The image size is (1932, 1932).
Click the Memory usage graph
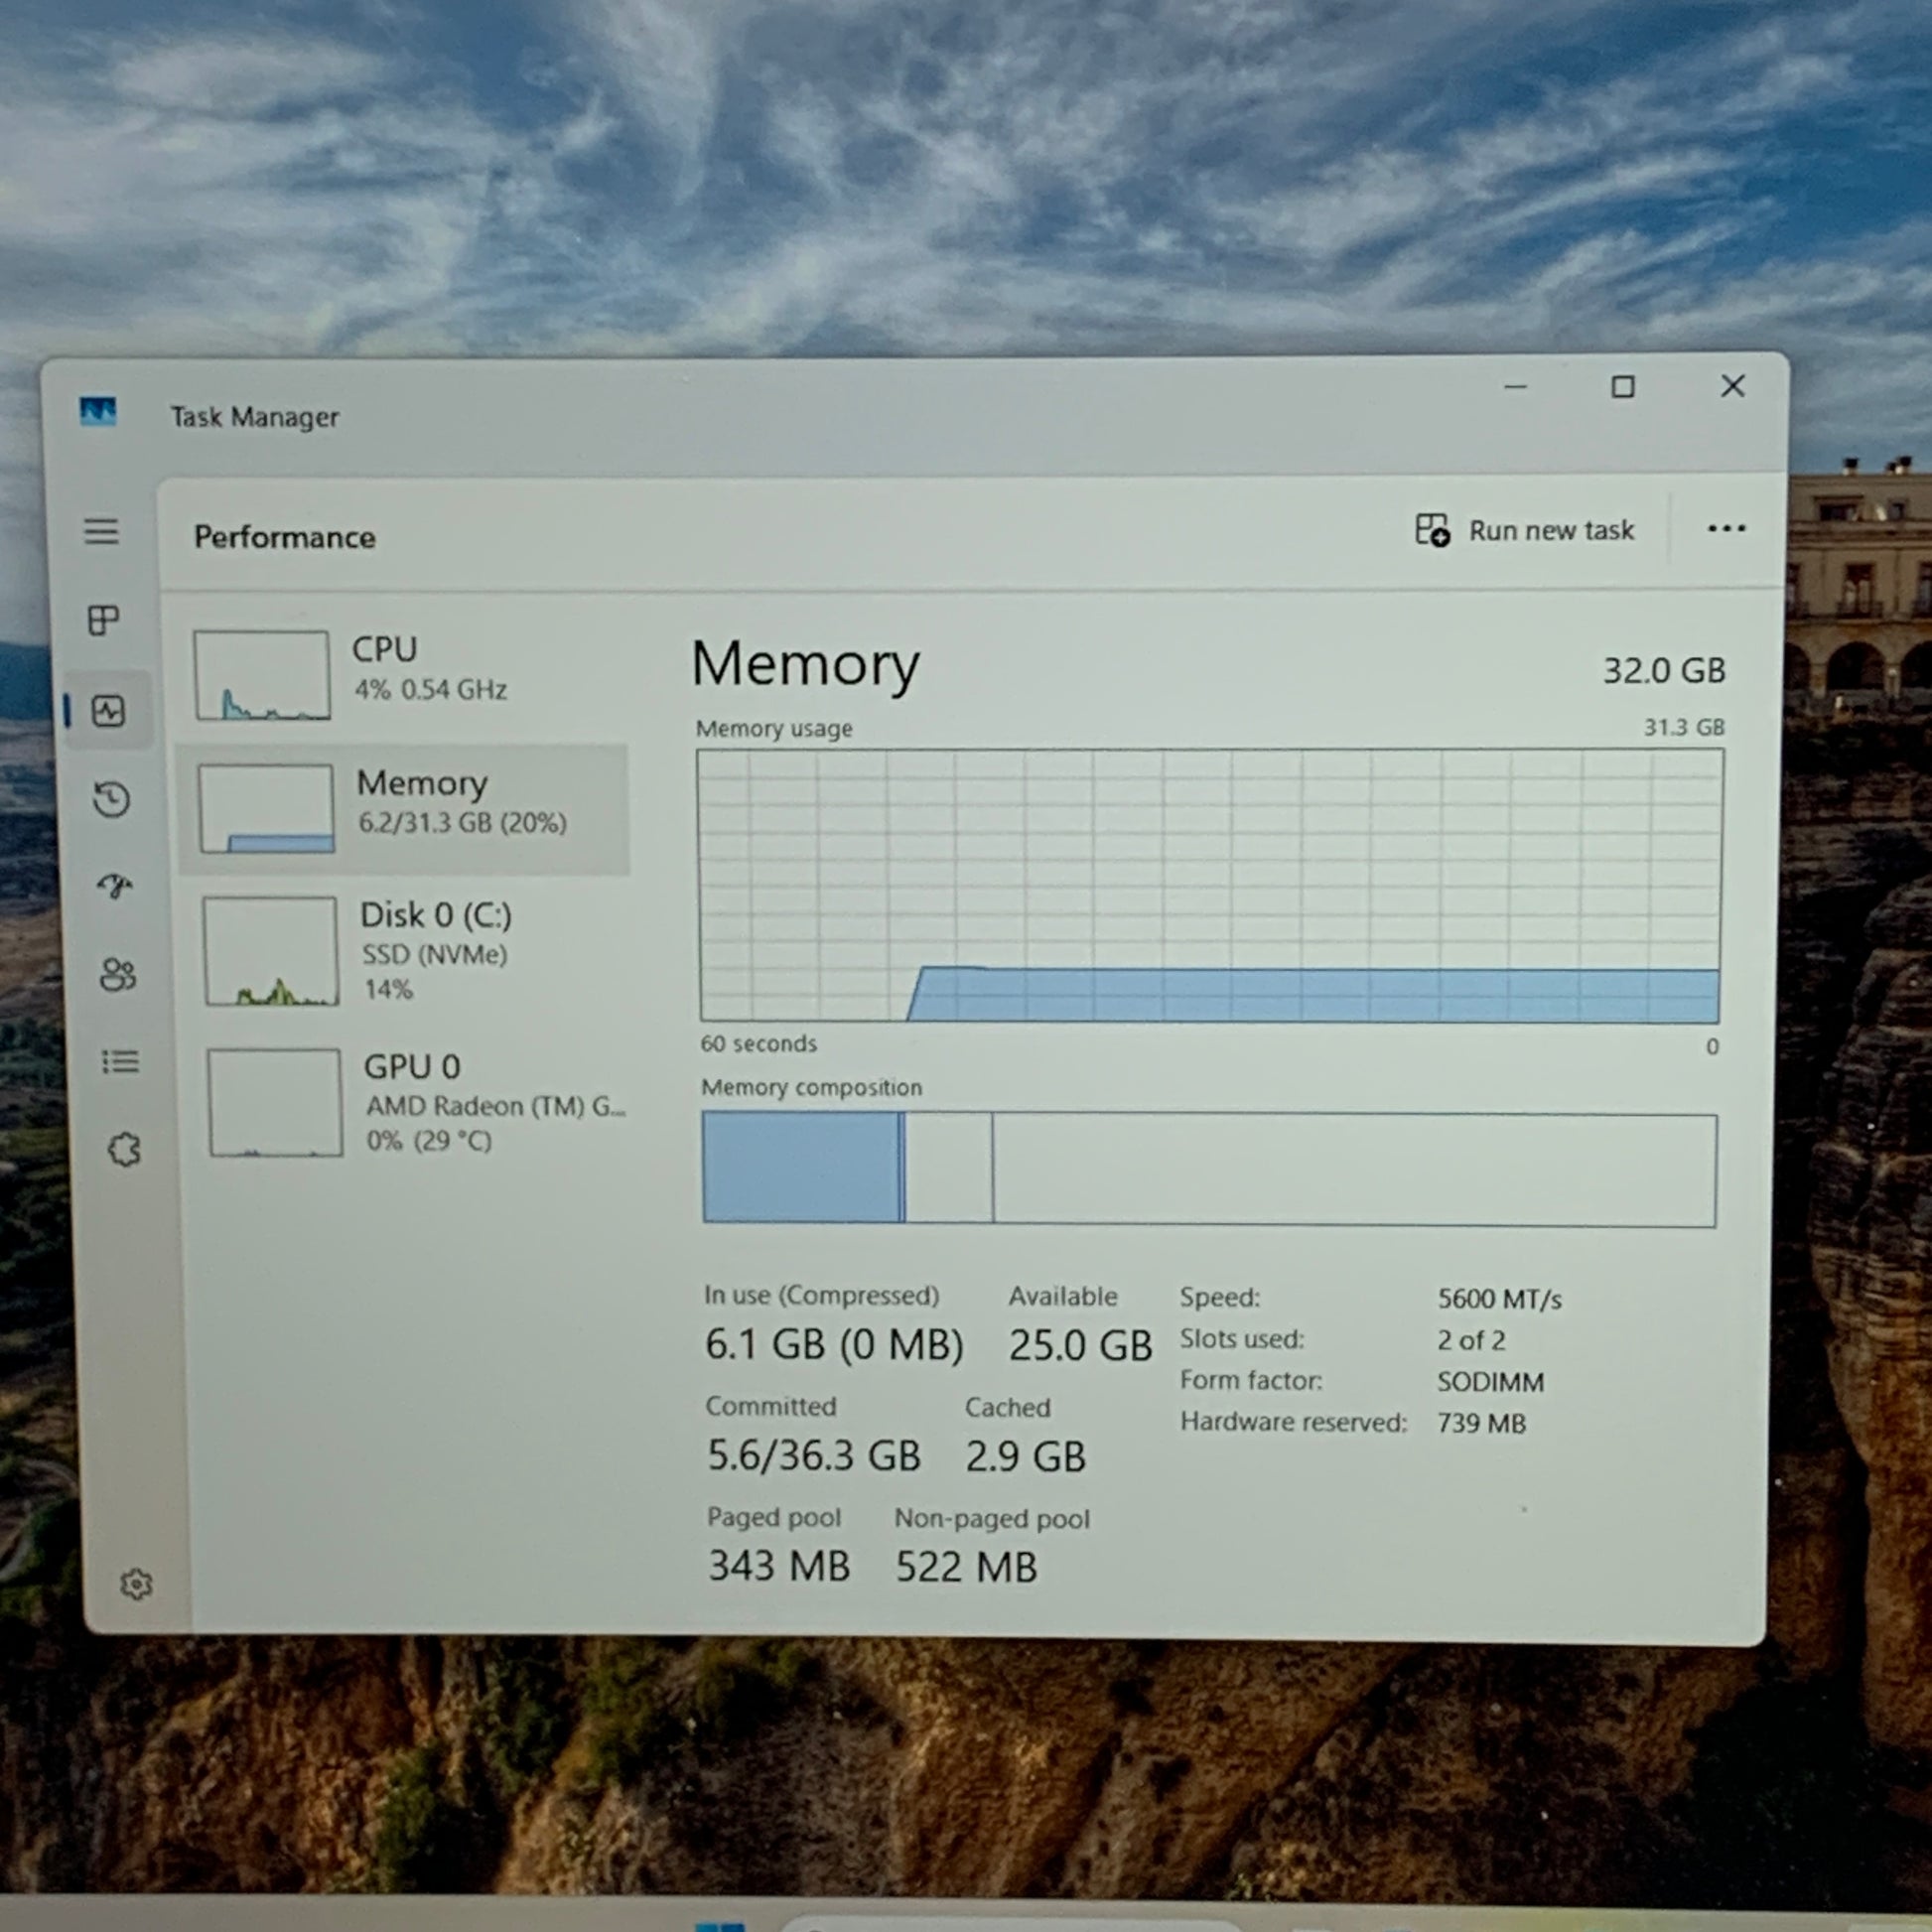click(x=1209, y=886)
